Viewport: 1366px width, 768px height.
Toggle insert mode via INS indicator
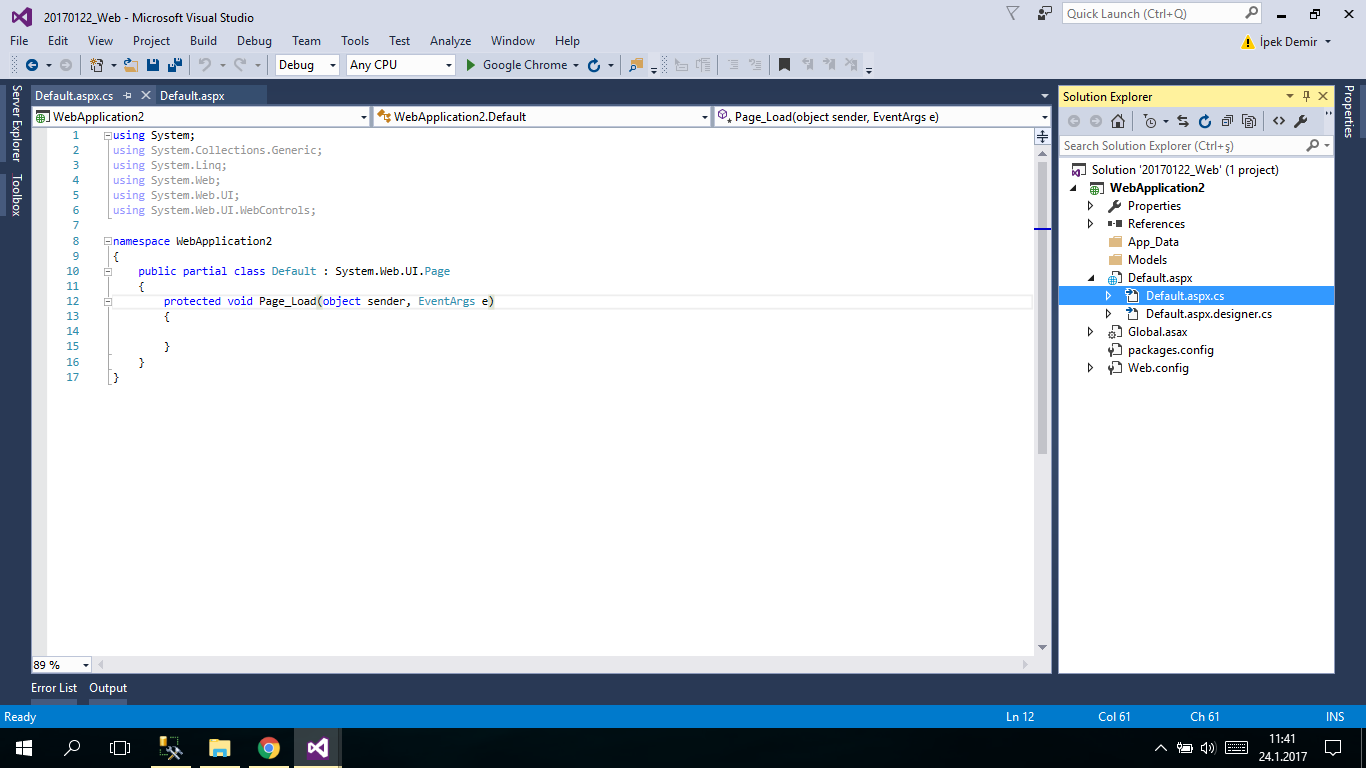1335,716
